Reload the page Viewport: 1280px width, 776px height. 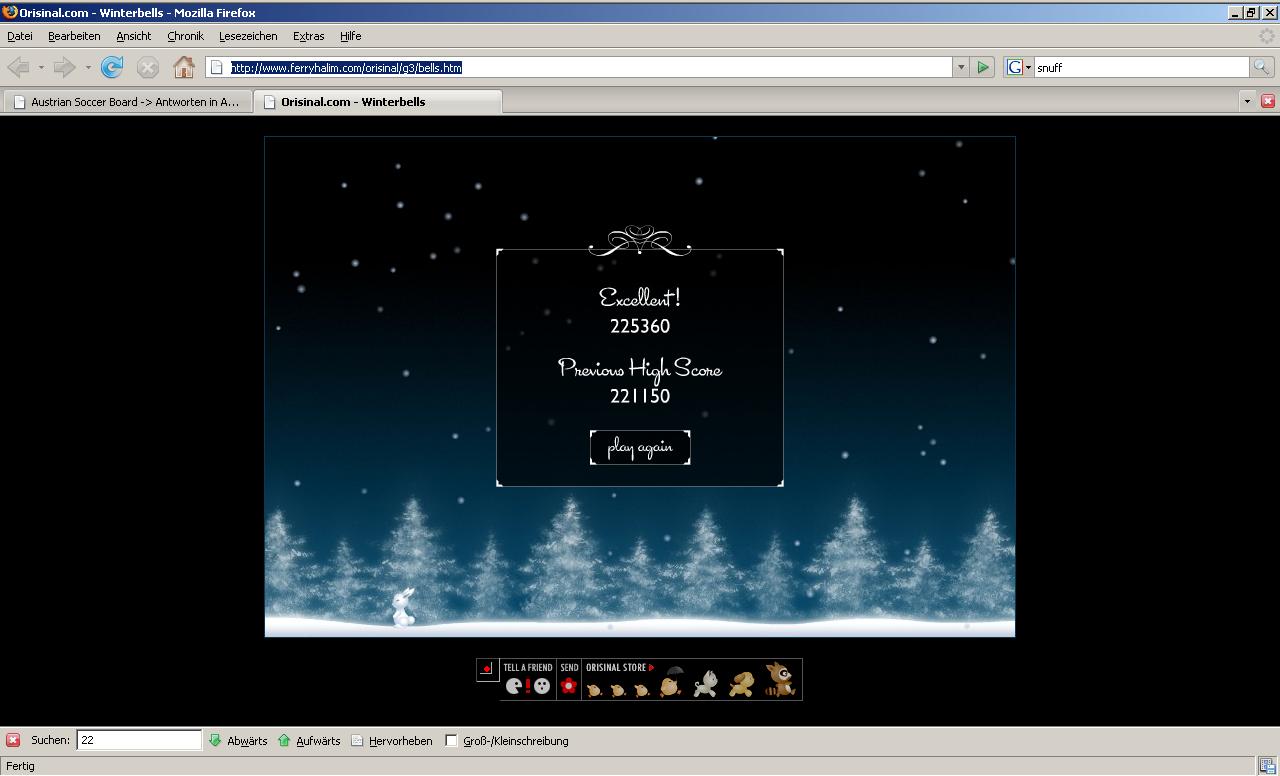112,67
